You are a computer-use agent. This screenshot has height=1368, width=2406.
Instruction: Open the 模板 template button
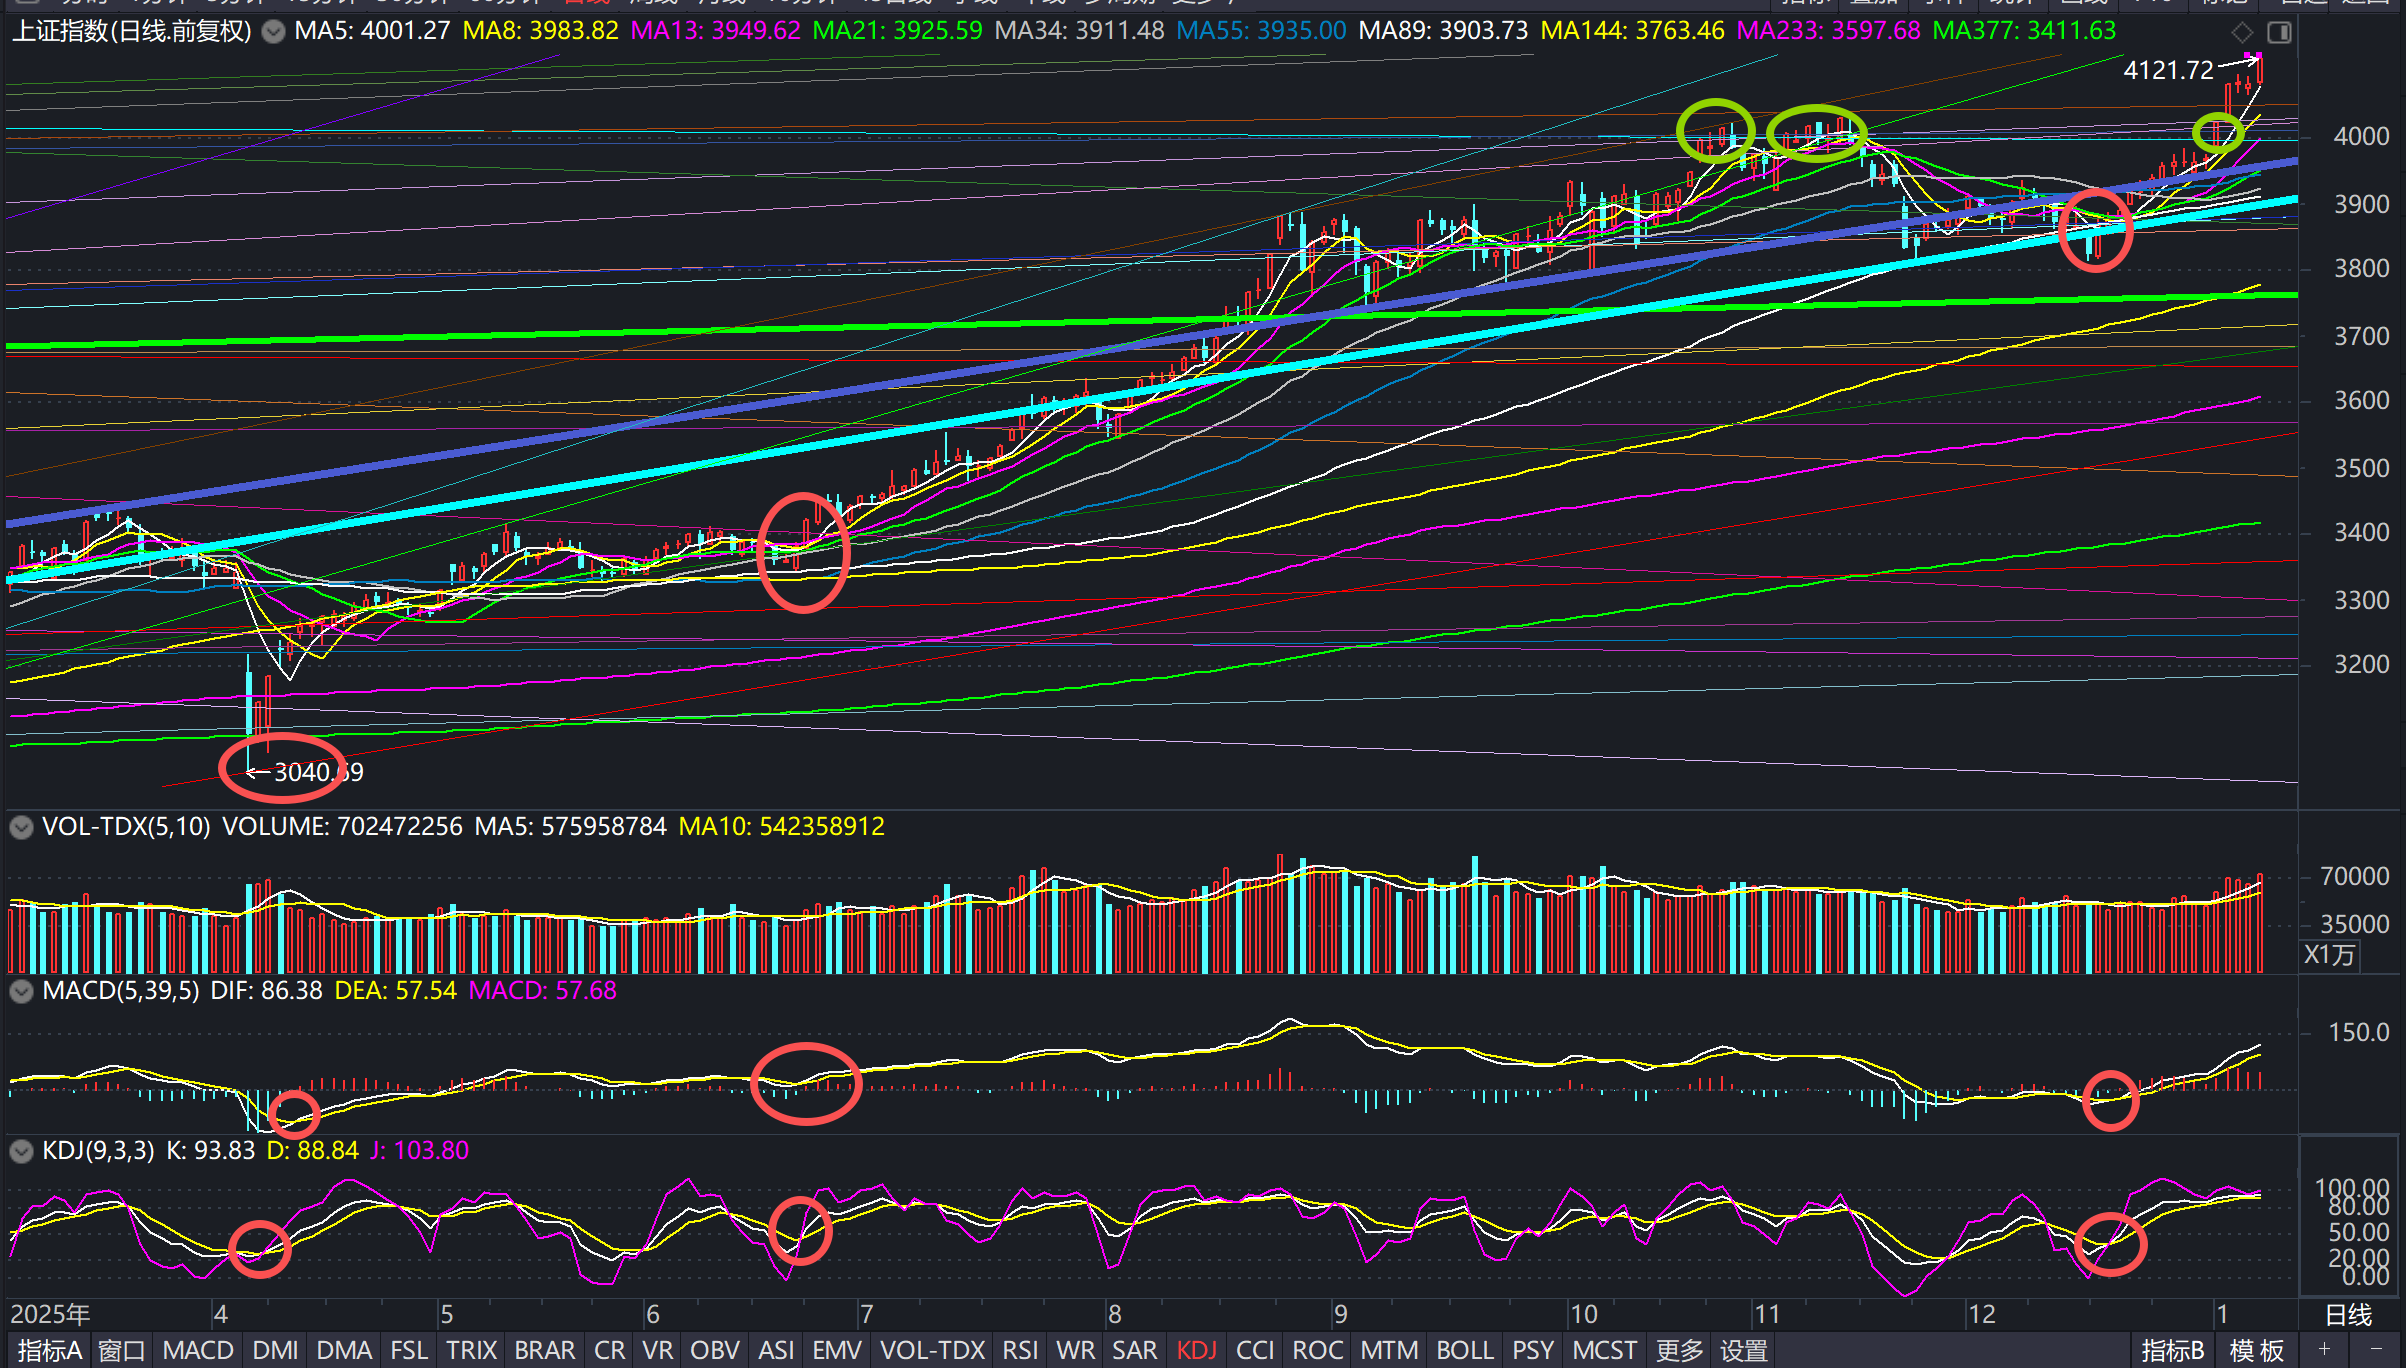click(x=2257, y=1351)
